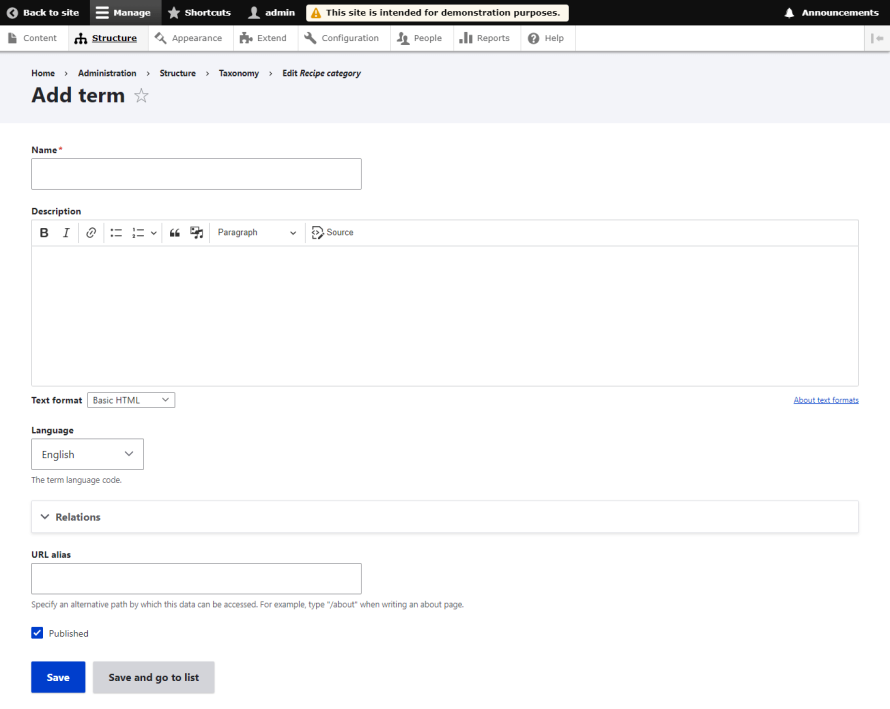Open the People admin tab
Viewport: 890px width, 709px height.
tap(420, 38)
